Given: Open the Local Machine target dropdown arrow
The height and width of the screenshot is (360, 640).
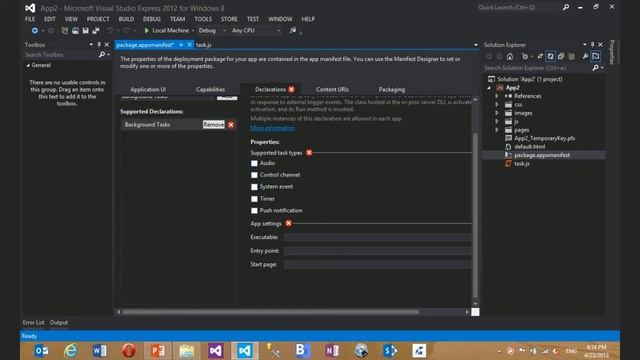Looking at the screenshot, I should (x=193, y=31).
